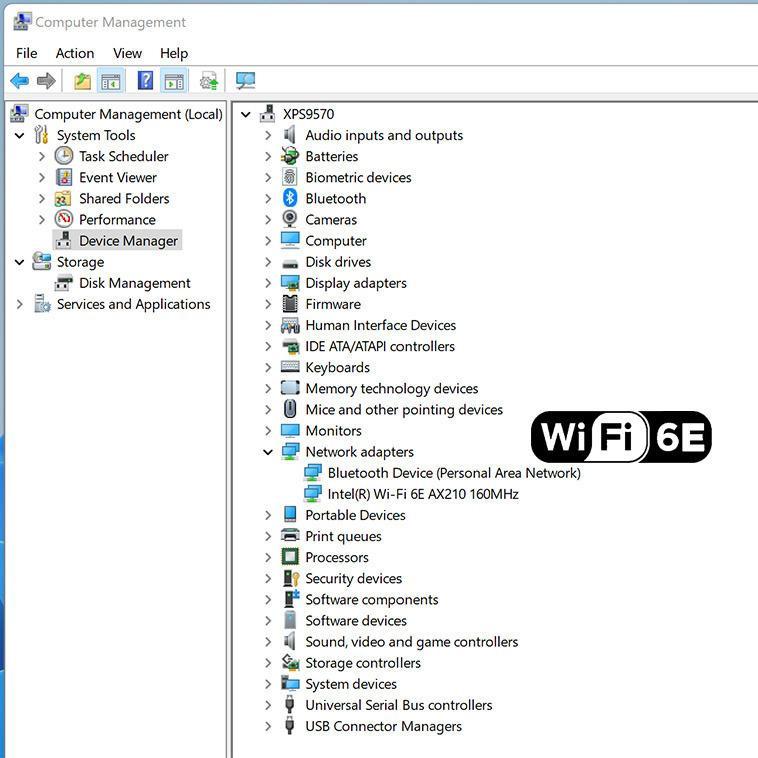This screenshot has width=758, height=758.
Task: Open the Action menu
Action: 75,53
